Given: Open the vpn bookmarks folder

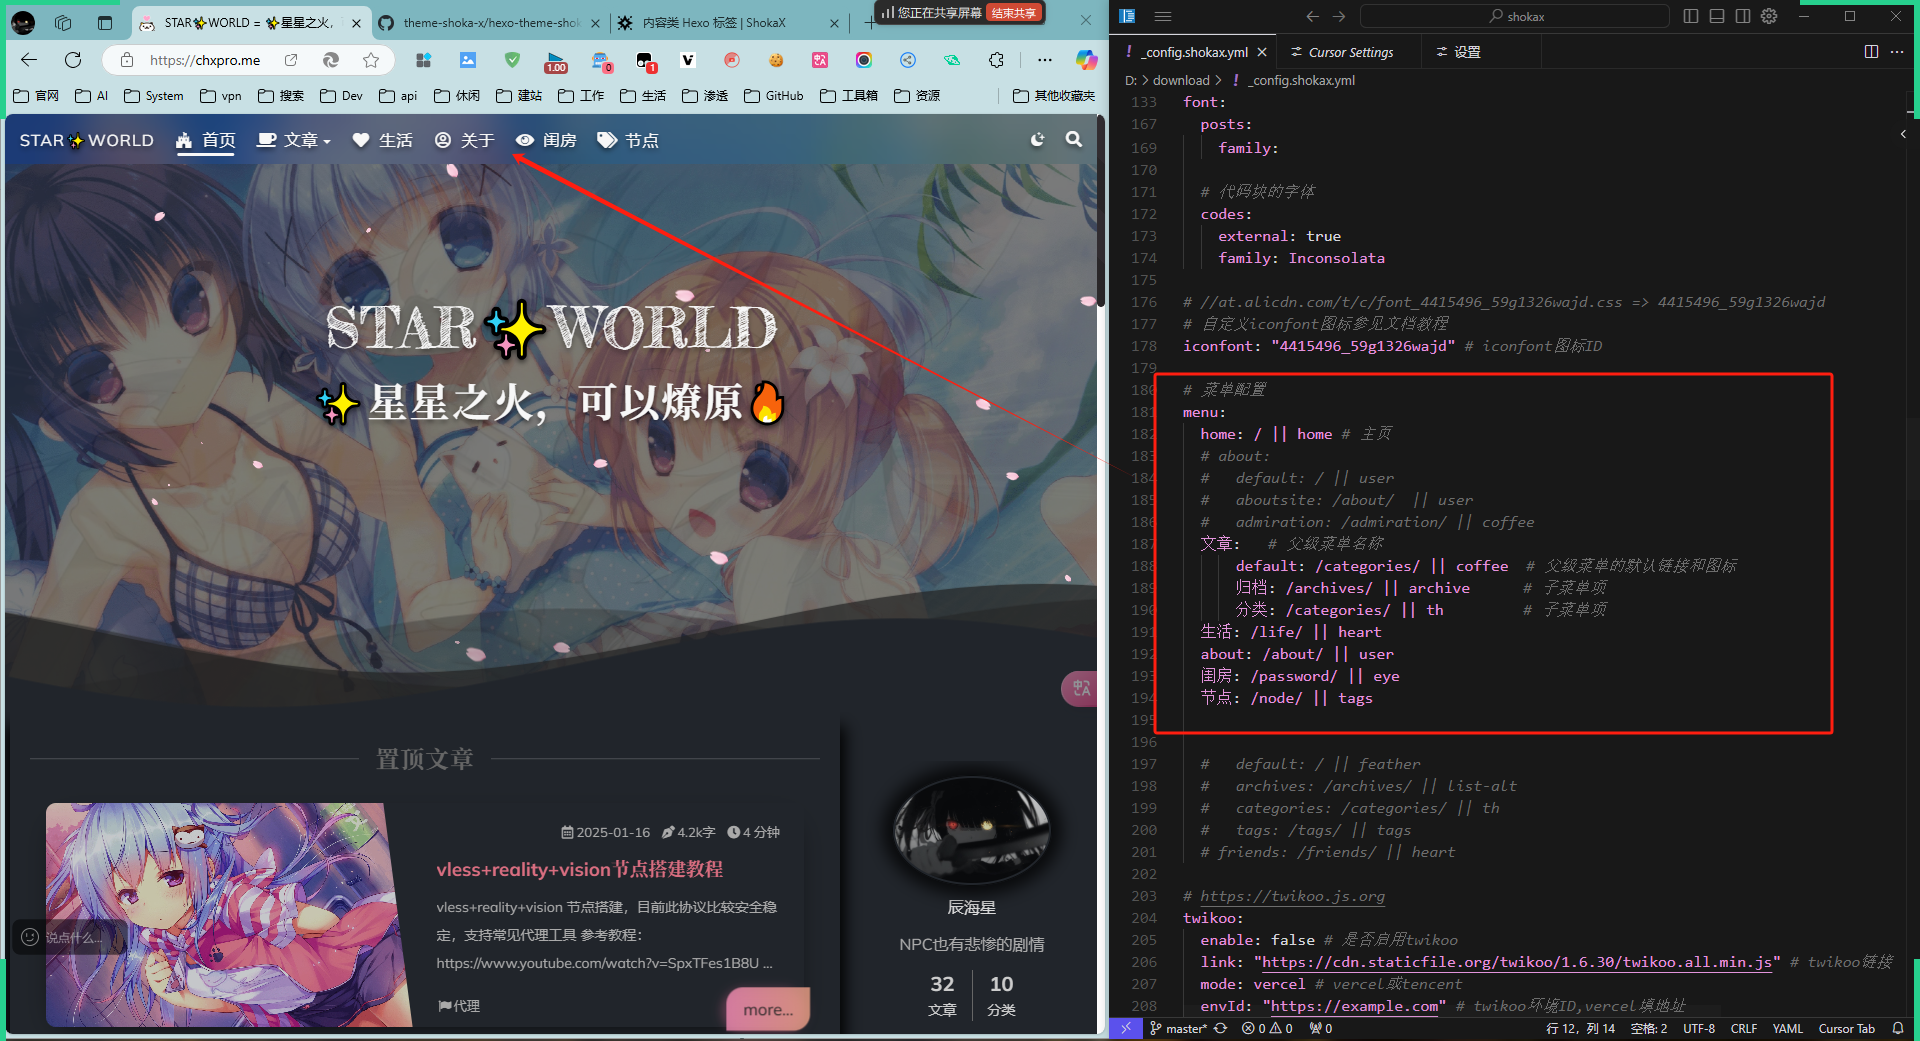Looking at the screenshot, I should [221, 96].
